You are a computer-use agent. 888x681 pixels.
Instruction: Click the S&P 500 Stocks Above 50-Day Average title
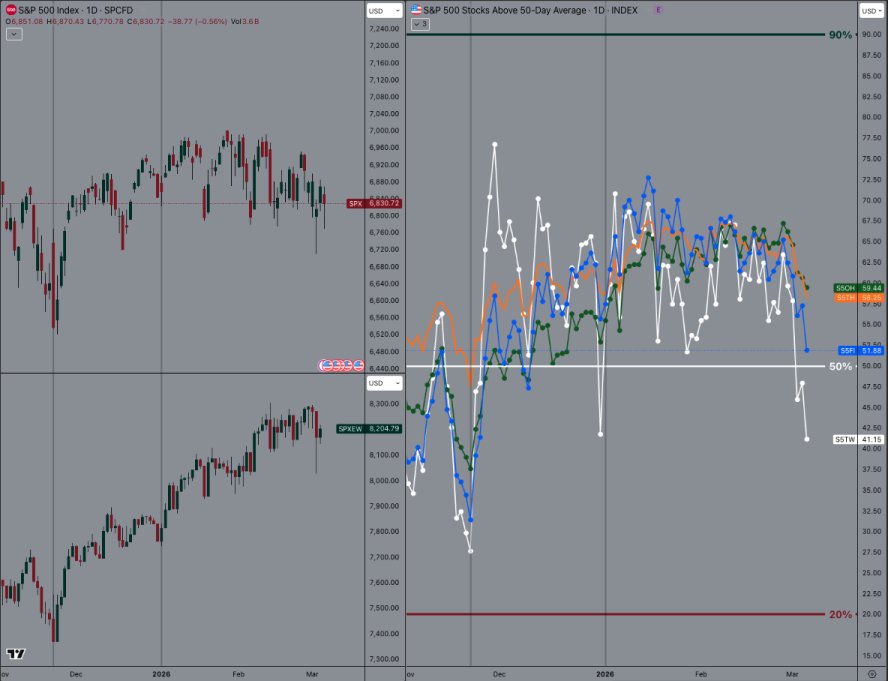(530, 10)
